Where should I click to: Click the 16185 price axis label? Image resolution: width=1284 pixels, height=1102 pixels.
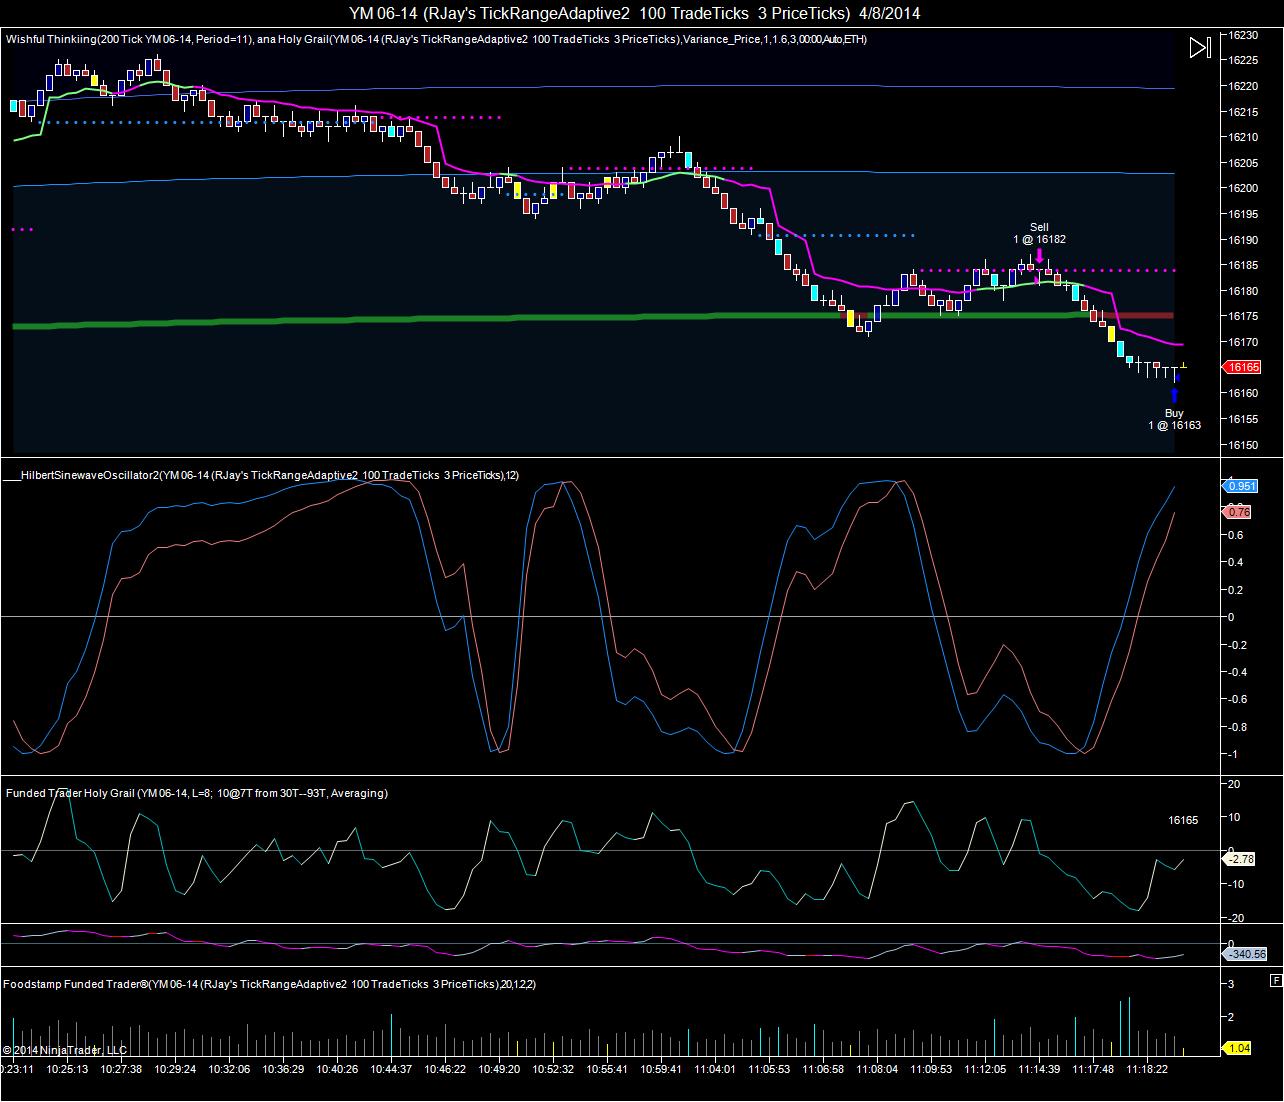1243,265
